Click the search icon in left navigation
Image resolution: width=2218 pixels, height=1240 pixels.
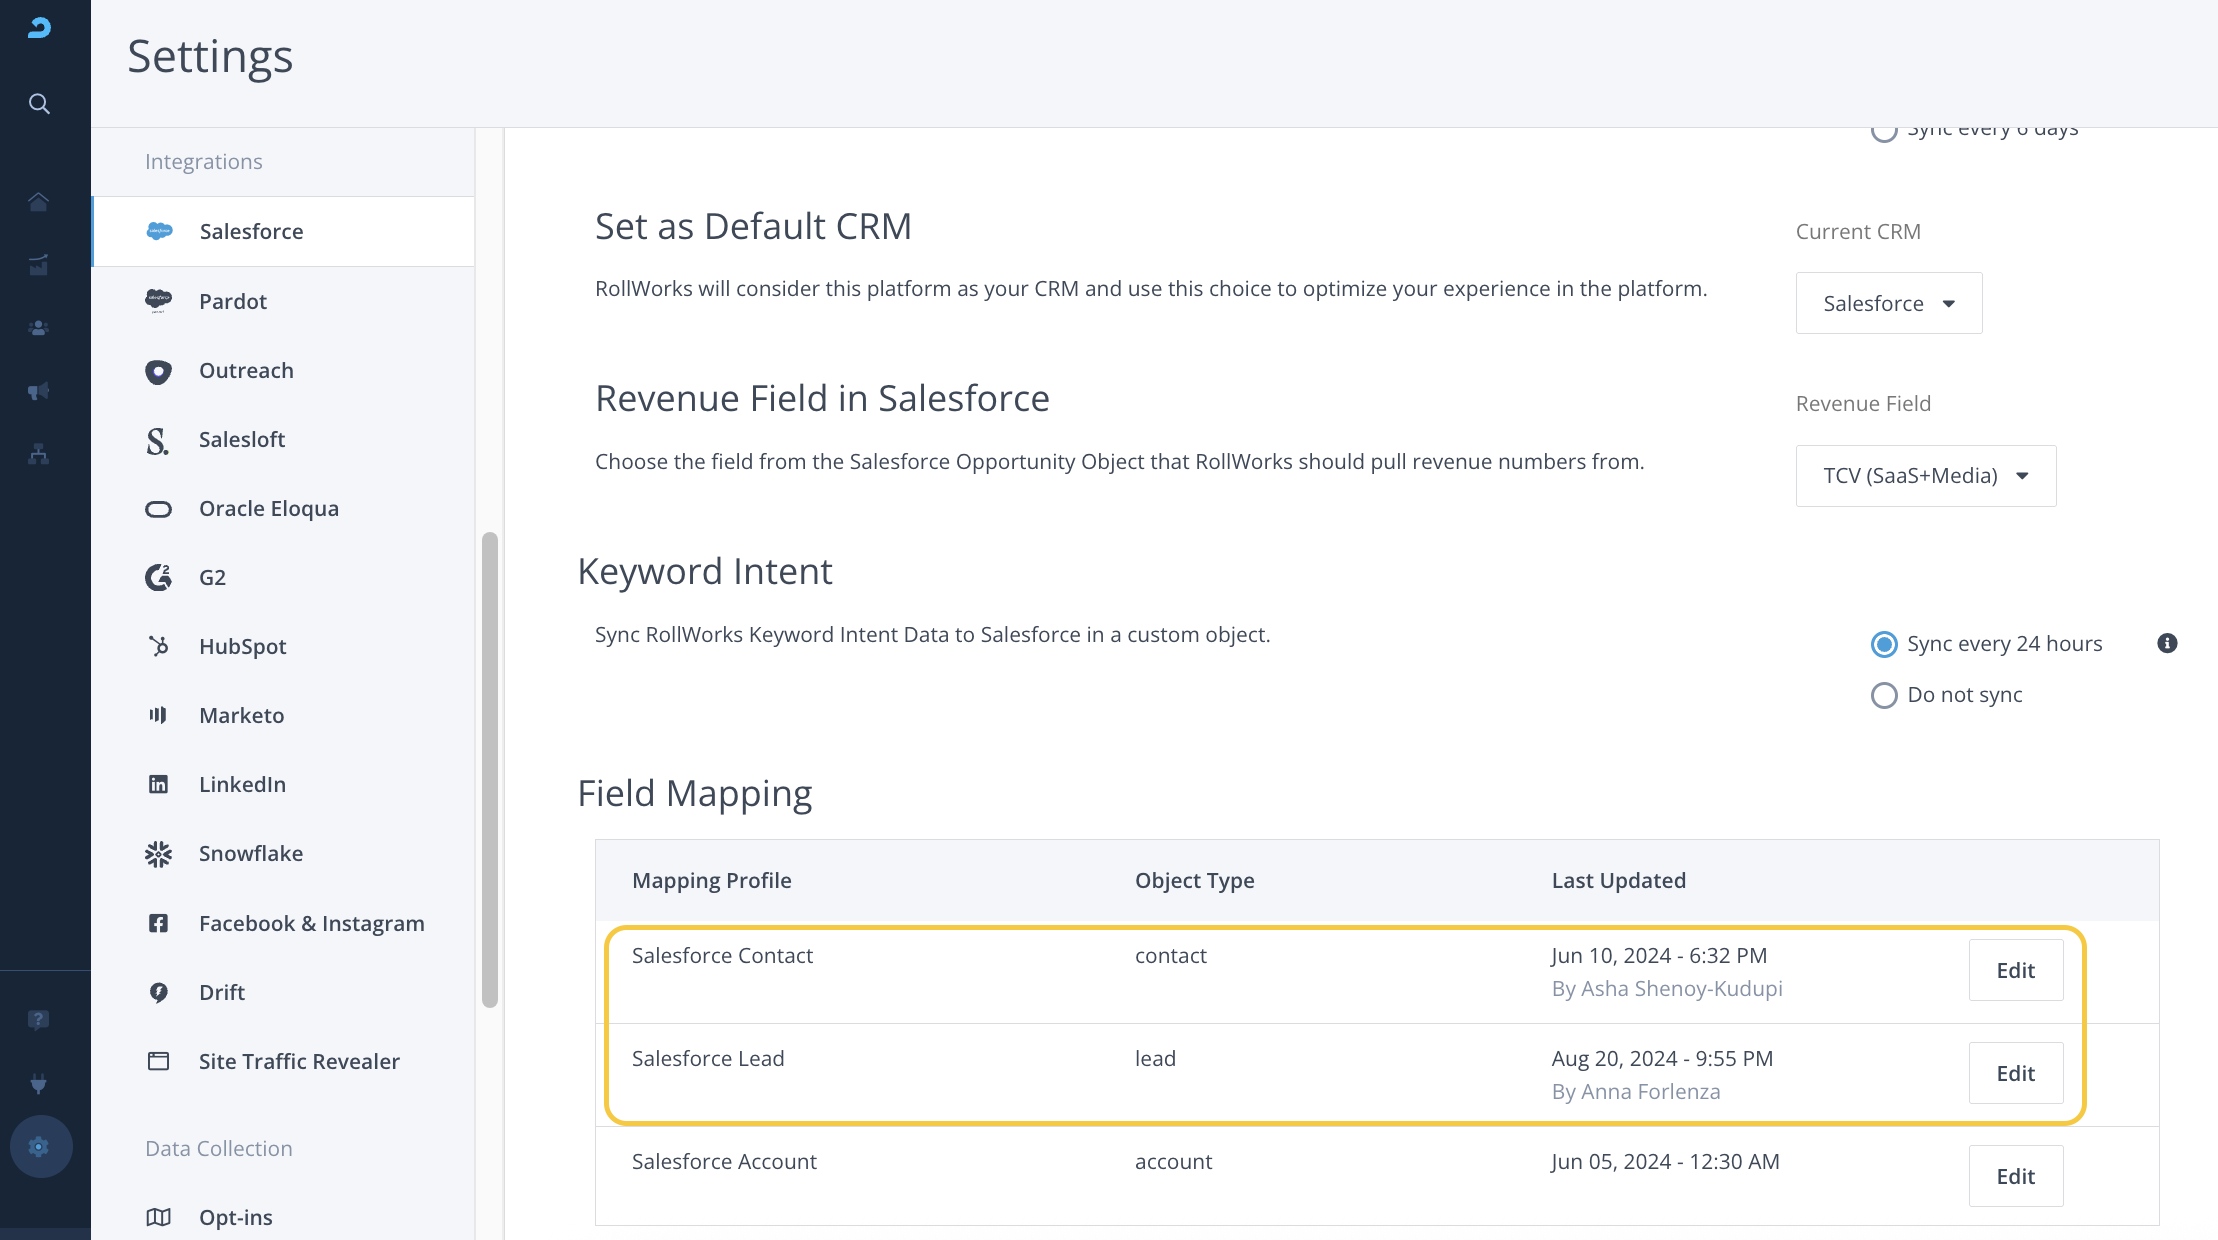tap(39, 104)
